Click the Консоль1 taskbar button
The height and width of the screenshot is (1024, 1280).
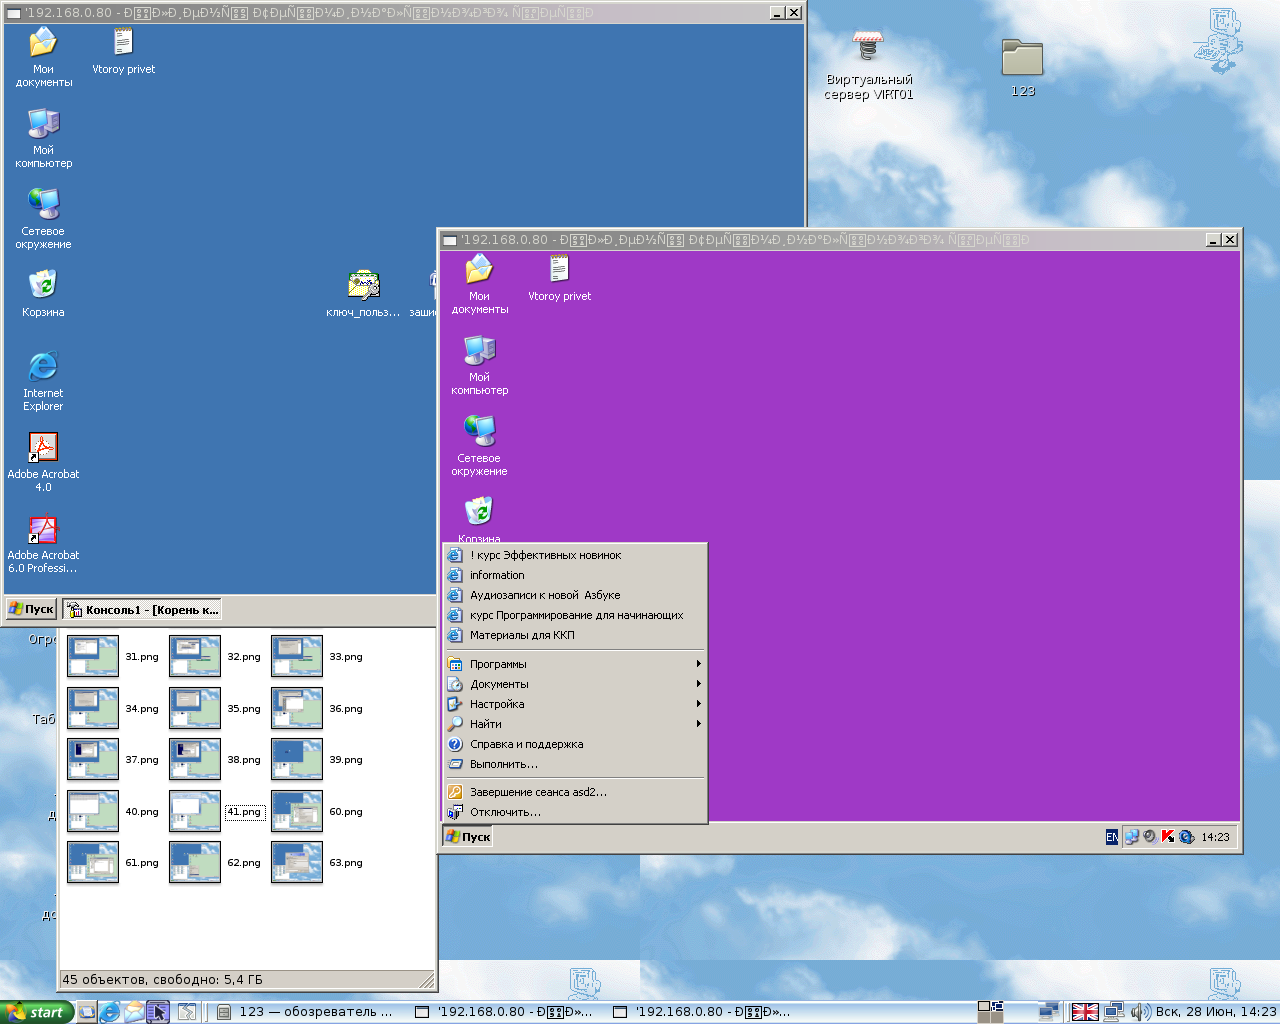[142, 610]
